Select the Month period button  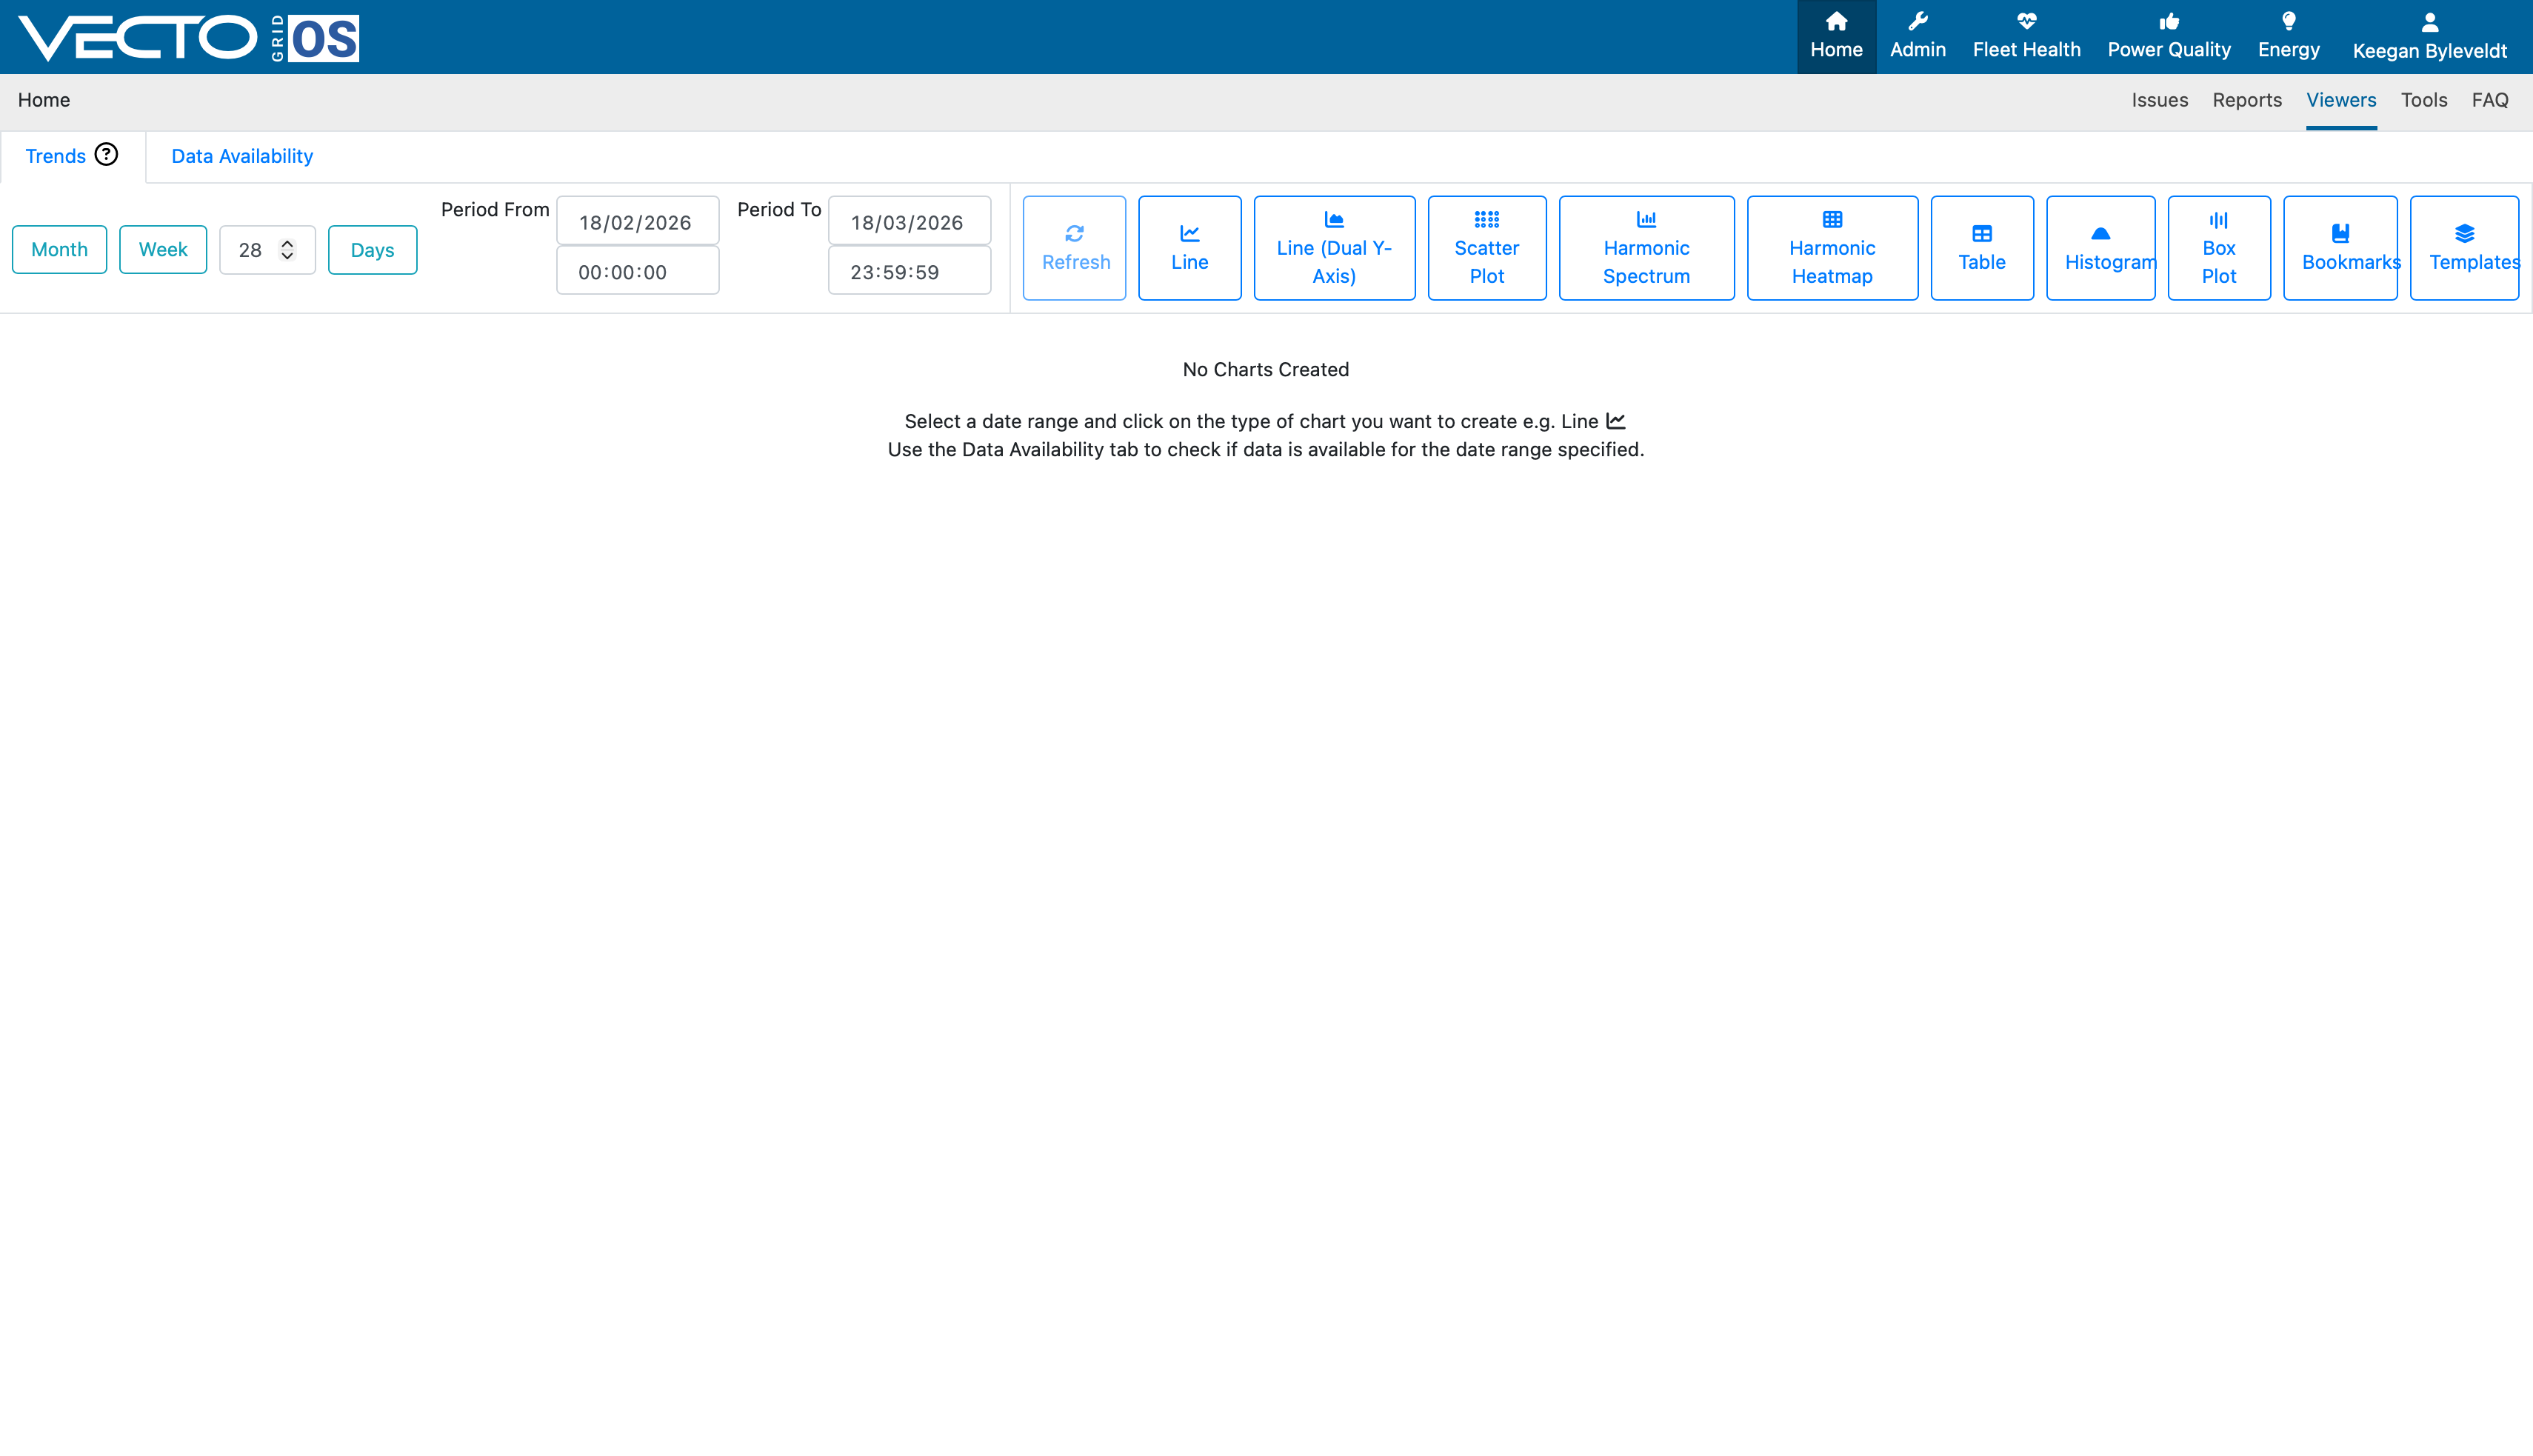click(59, 249)
